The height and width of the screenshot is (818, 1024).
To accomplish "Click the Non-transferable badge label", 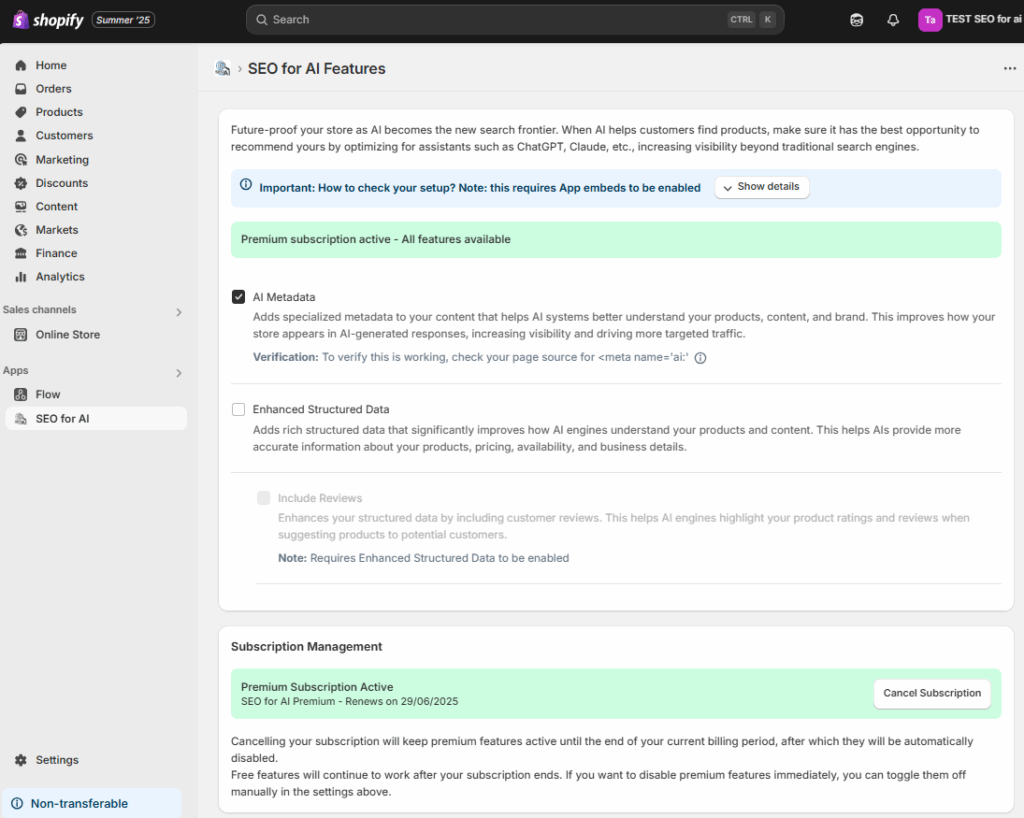I will tap(79, 804).
